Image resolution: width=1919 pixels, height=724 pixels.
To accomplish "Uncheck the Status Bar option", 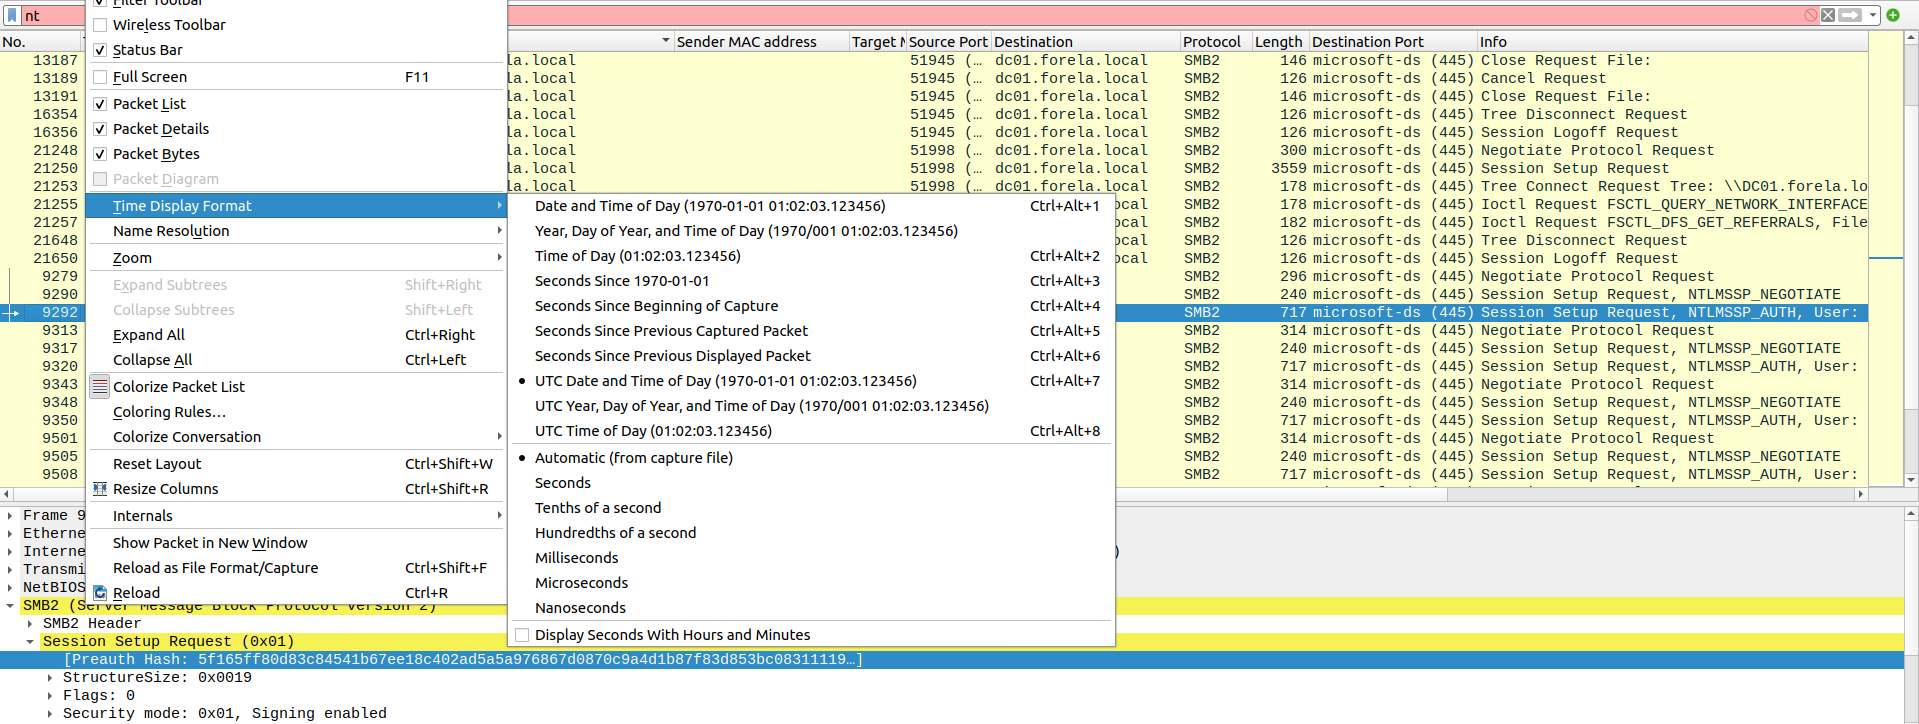I will [100, 50].
